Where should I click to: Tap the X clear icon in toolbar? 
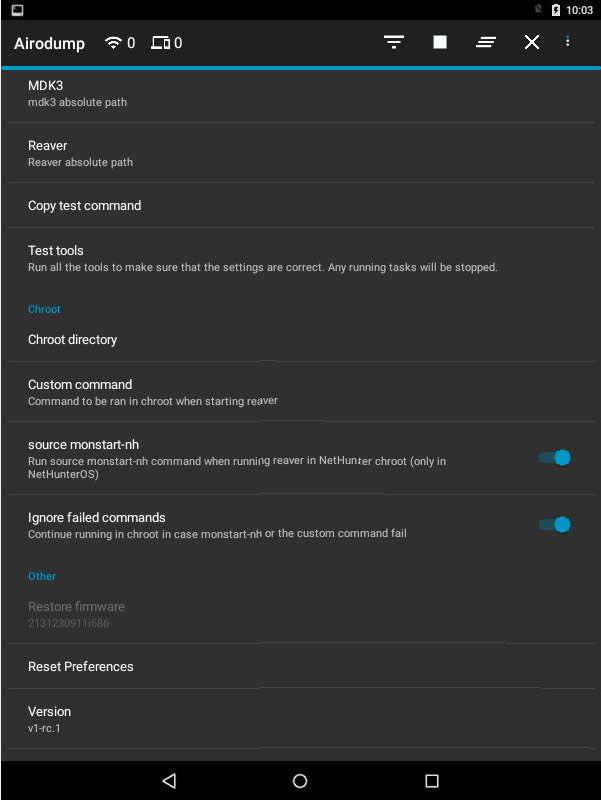(x=532, y=42)
